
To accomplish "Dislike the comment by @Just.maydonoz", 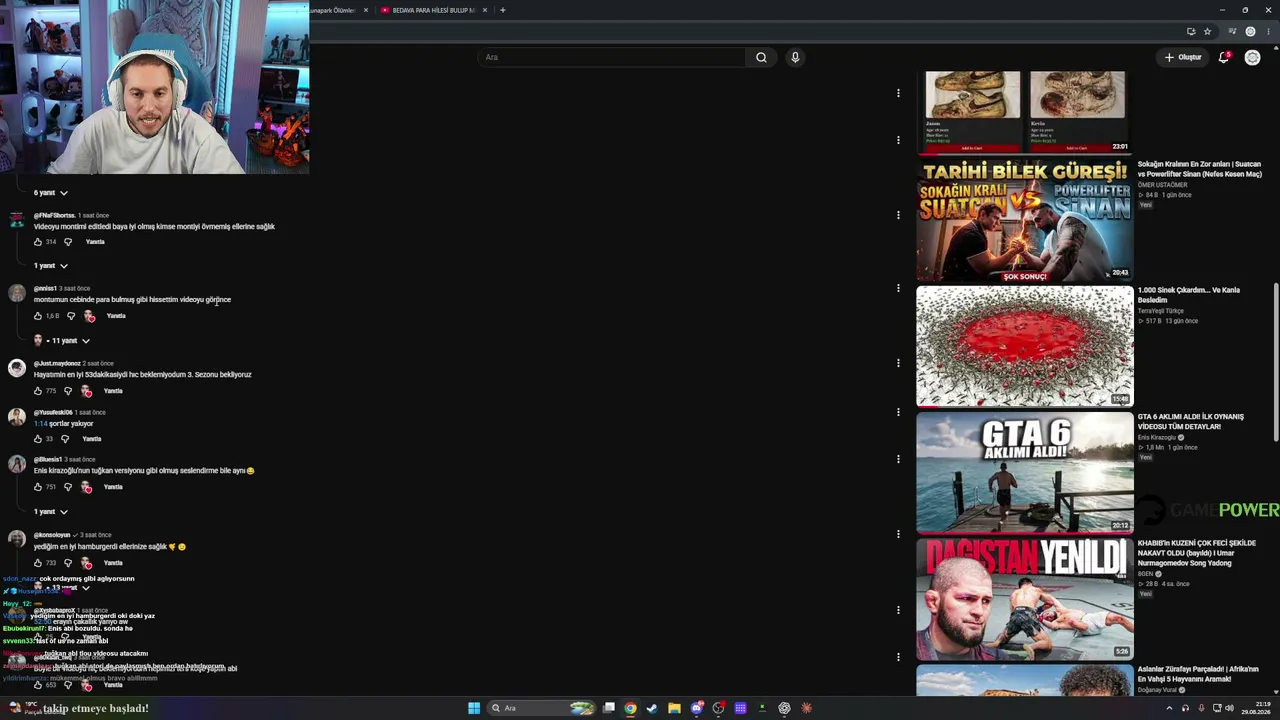I will coord(68,391).
